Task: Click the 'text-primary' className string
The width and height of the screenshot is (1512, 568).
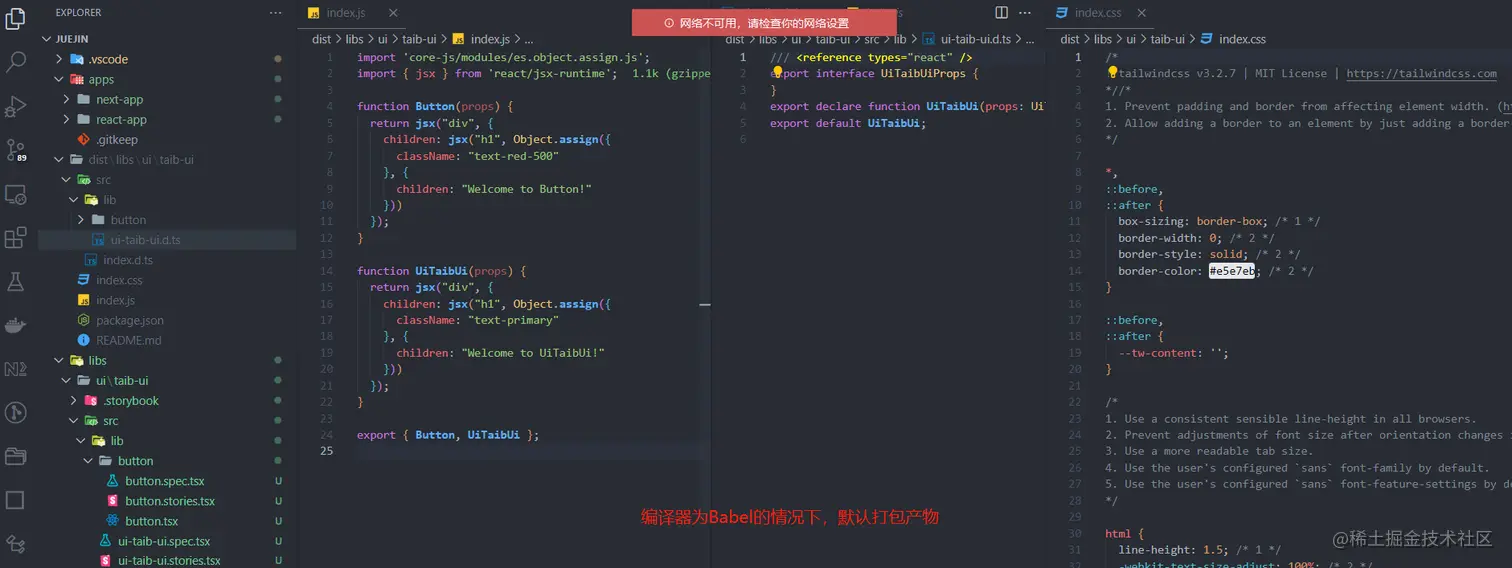Action: (513, 320)
